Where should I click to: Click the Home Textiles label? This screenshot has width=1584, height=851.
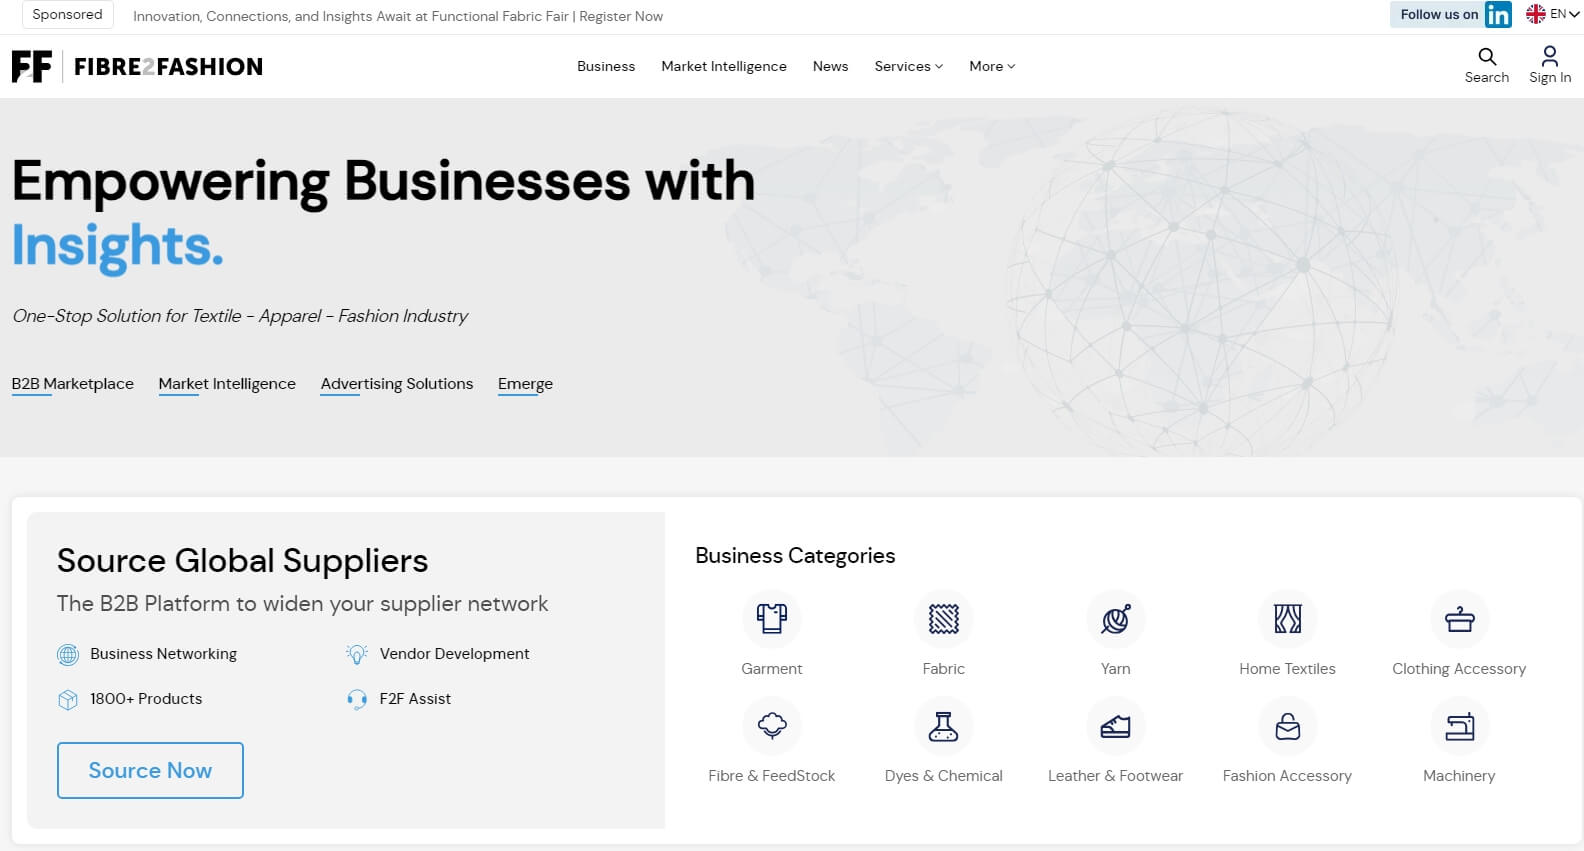click(1287, 669)
